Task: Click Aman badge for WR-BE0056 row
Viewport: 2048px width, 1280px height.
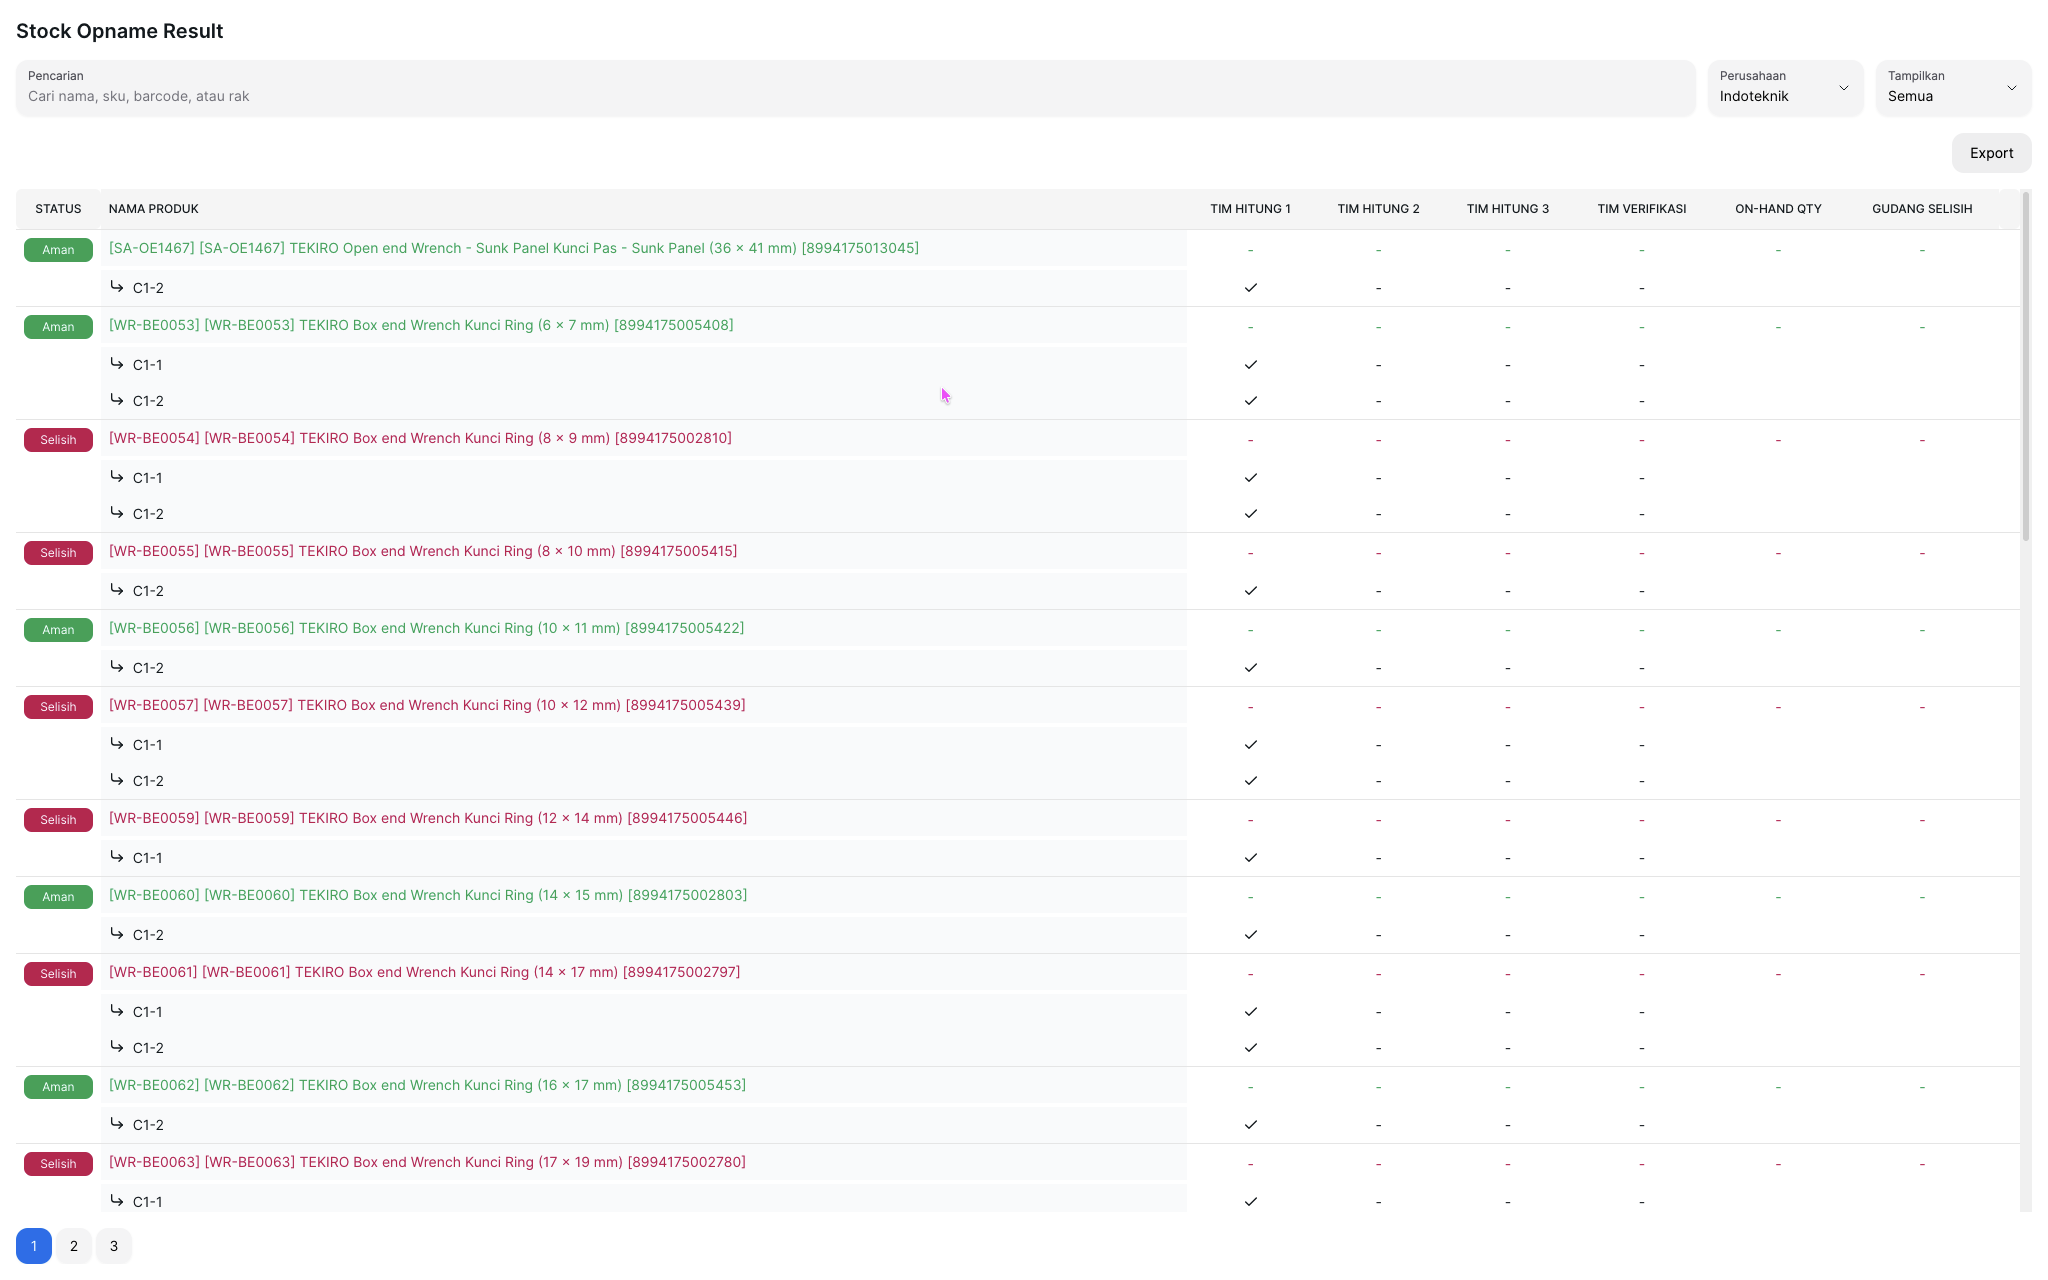Action: 58,630
